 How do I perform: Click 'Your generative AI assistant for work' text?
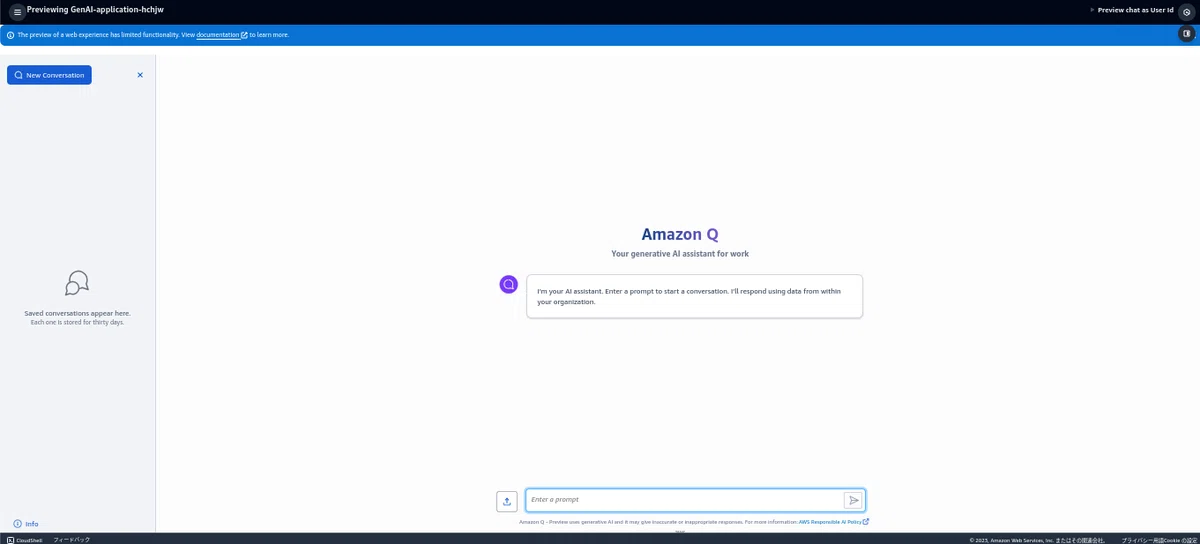point(680,254)
